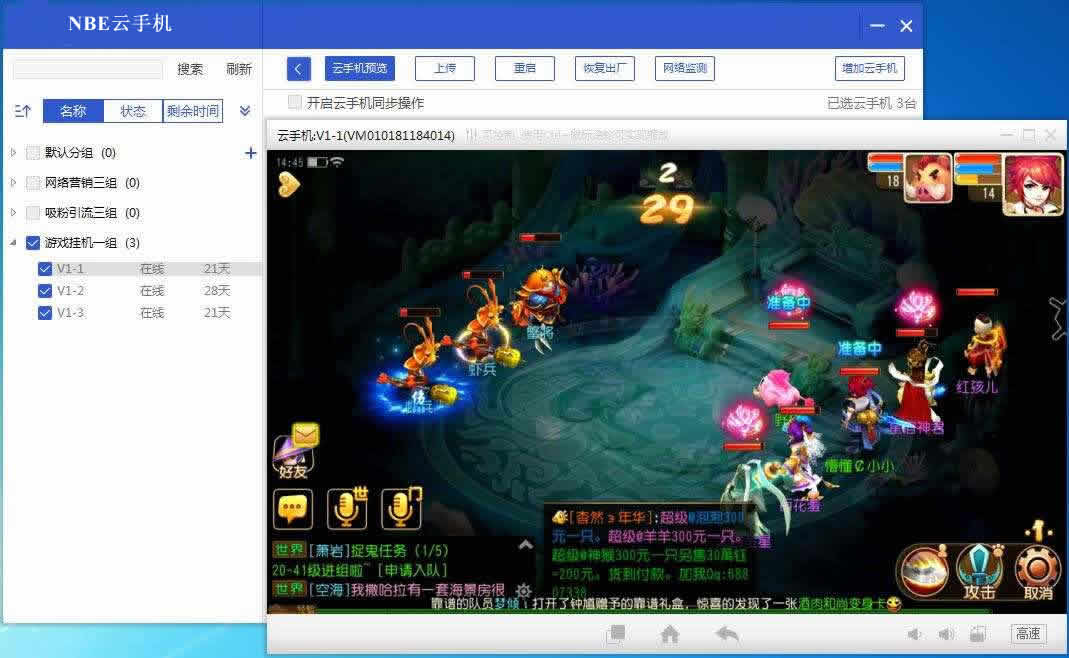Click the 上传 upload button
This screenshot has width=1069, height=658.
pos(445,68)
